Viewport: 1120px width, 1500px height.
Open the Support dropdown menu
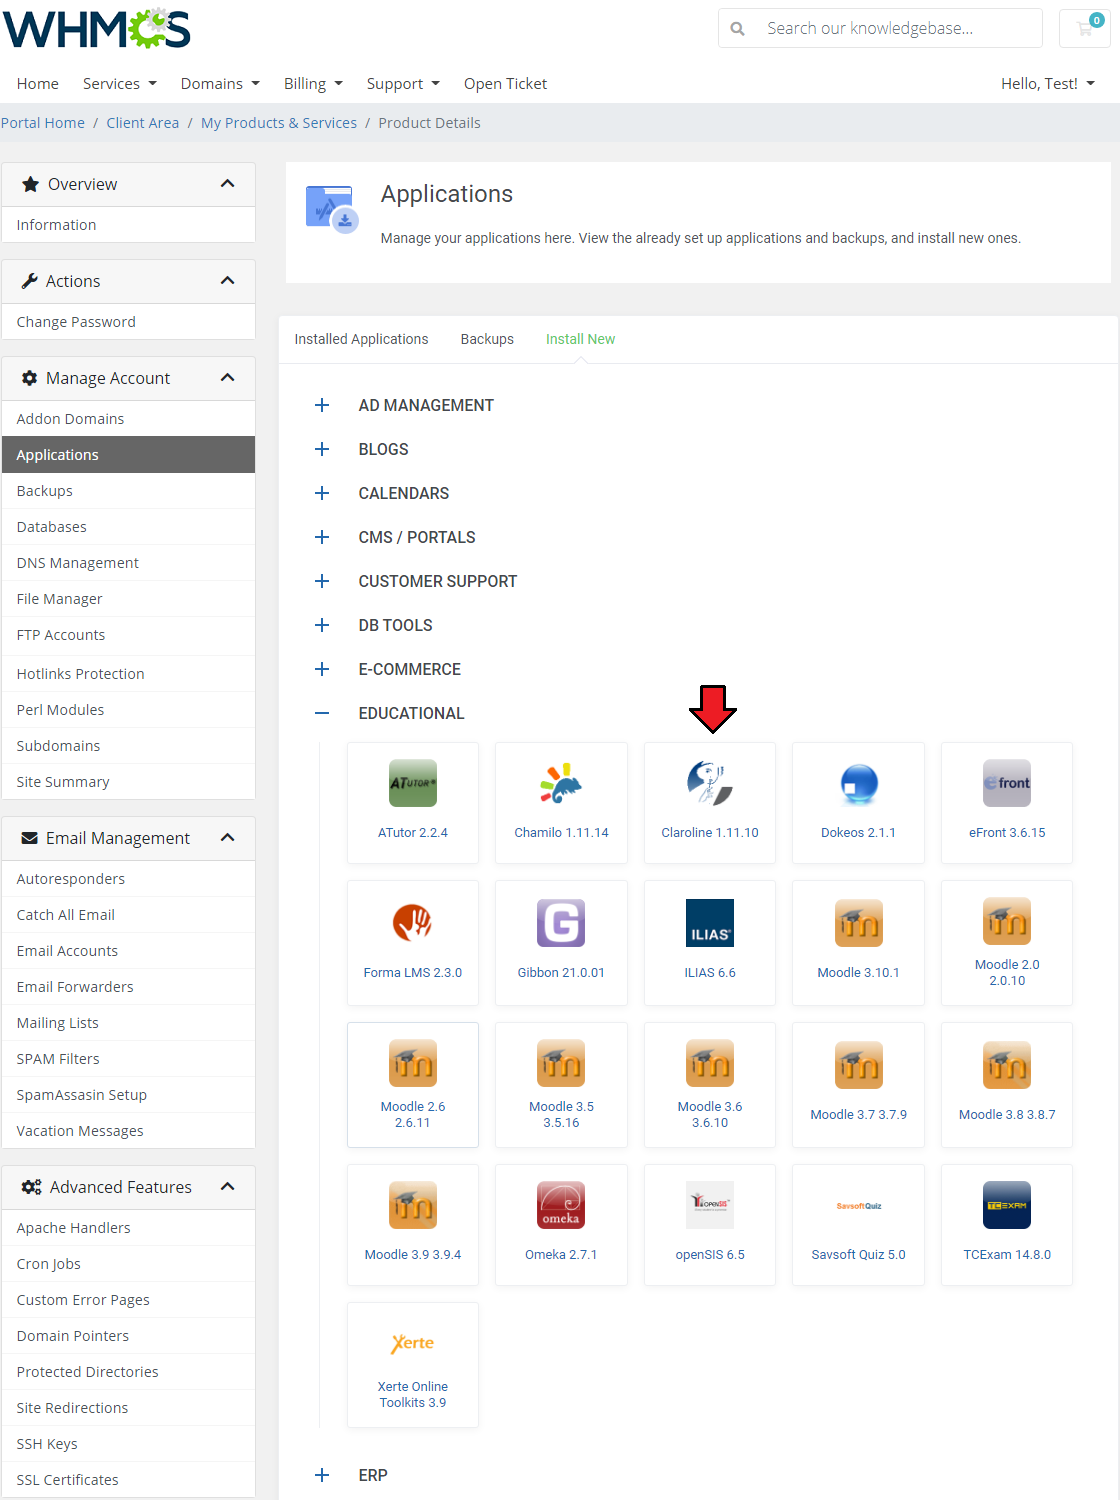tap(403, 84)
